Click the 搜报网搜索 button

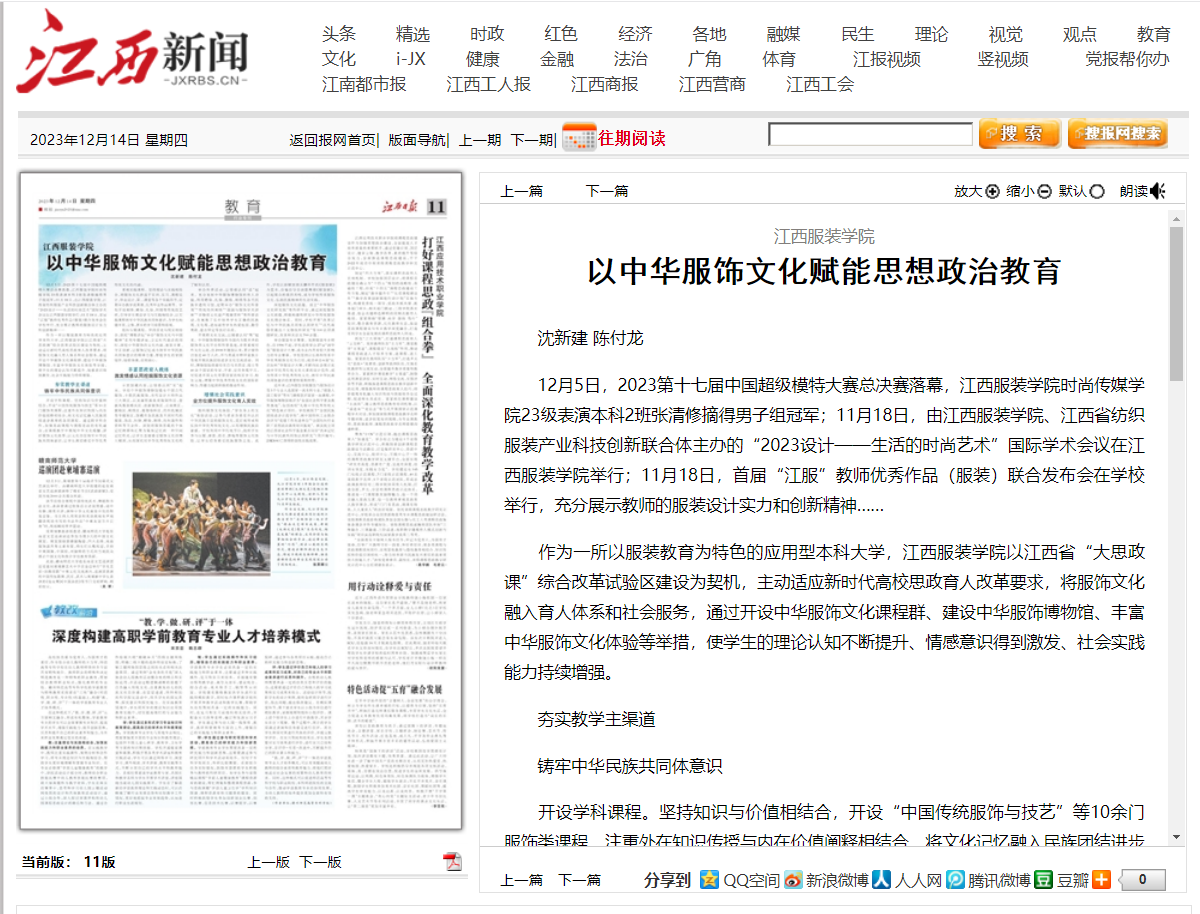1117,134
